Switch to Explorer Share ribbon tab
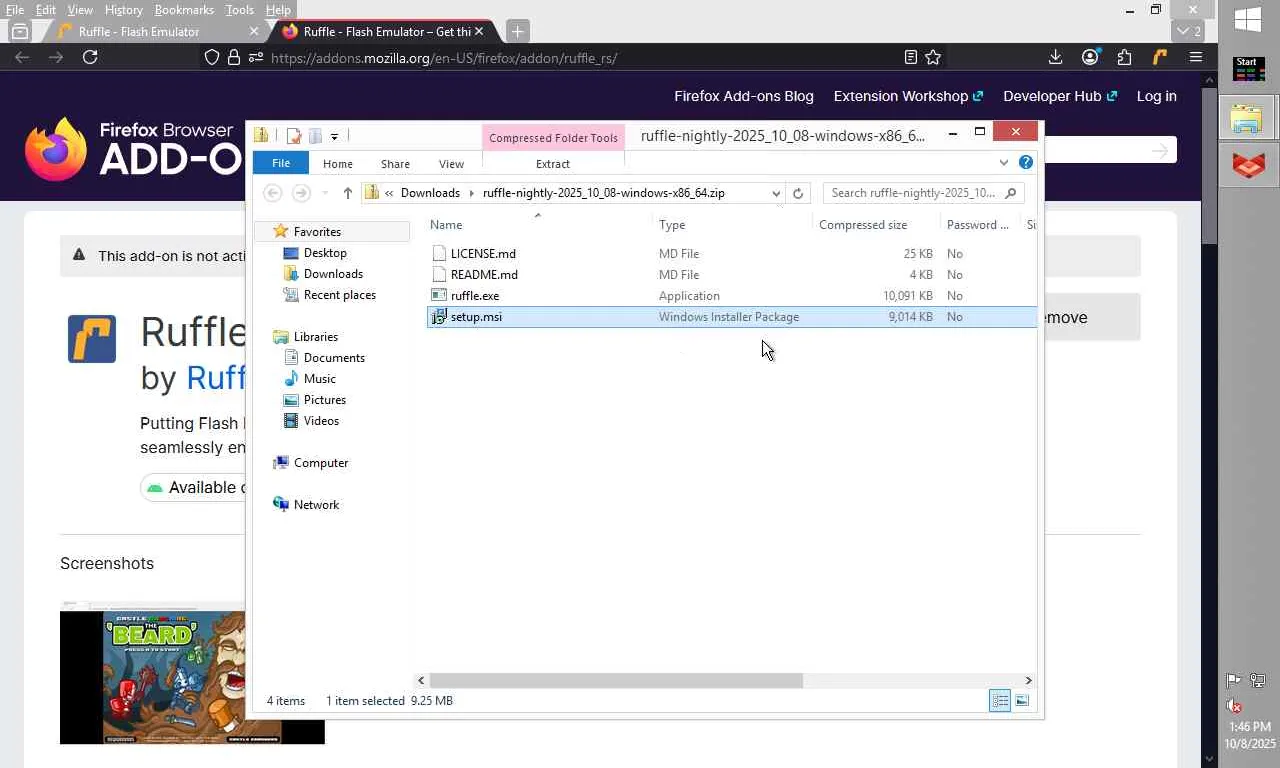Viewport: 1280px width, 768px height. [395, 163]
